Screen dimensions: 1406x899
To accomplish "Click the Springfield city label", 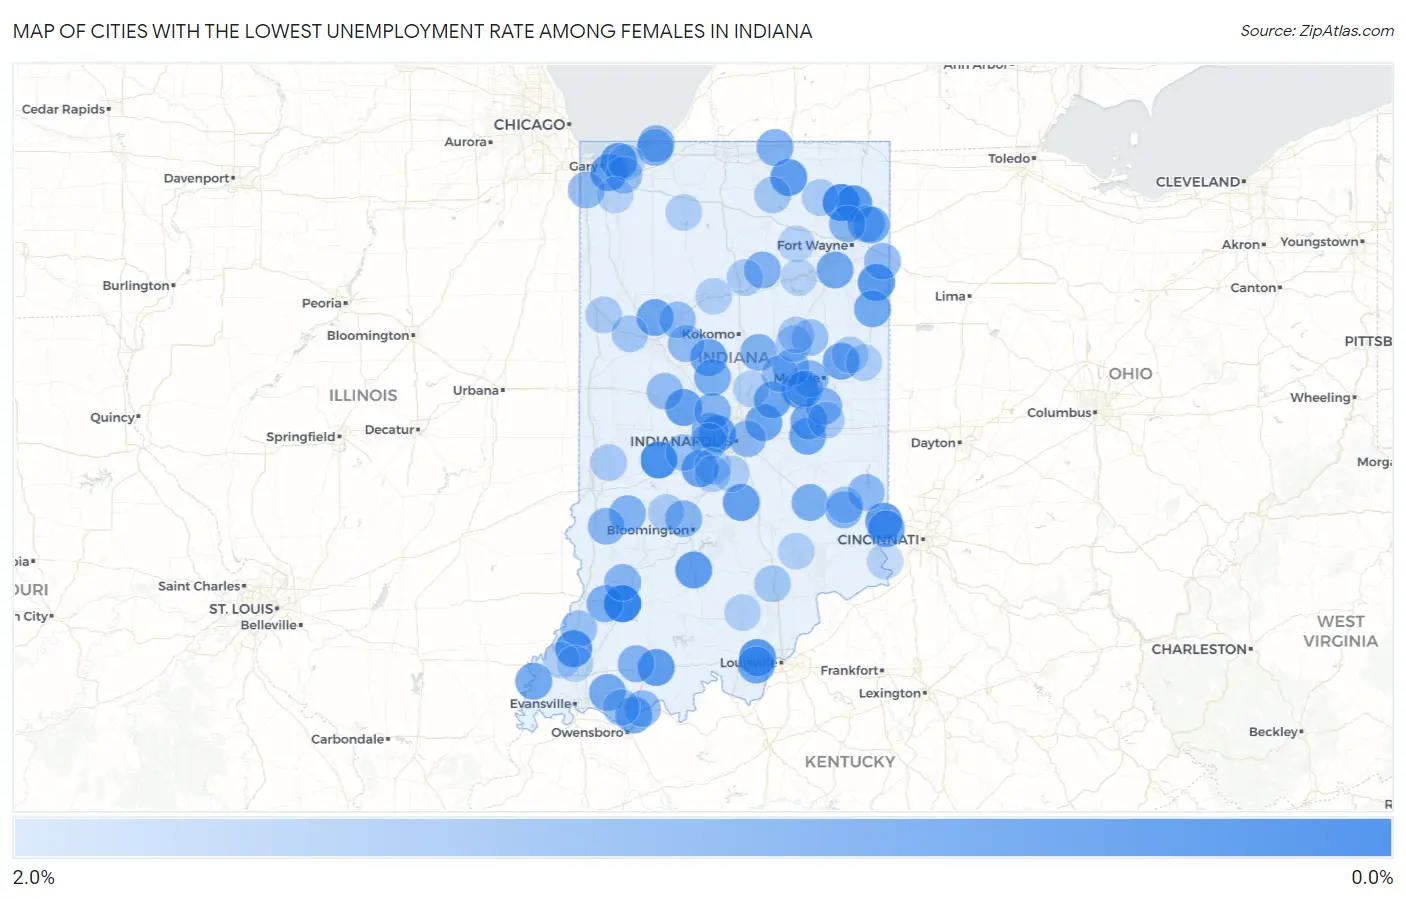I will 301,436.
